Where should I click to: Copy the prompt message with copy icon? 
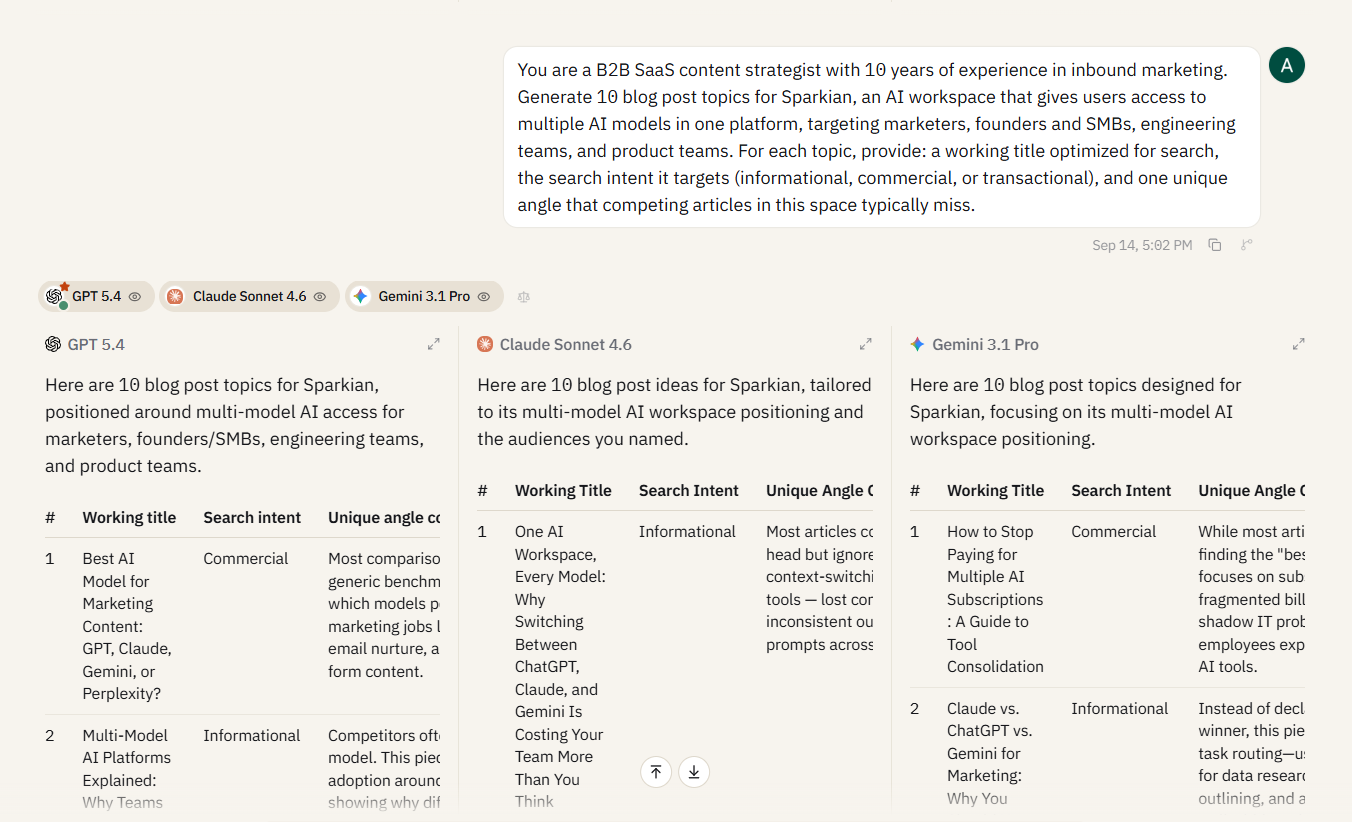(x=1214, y=245)
